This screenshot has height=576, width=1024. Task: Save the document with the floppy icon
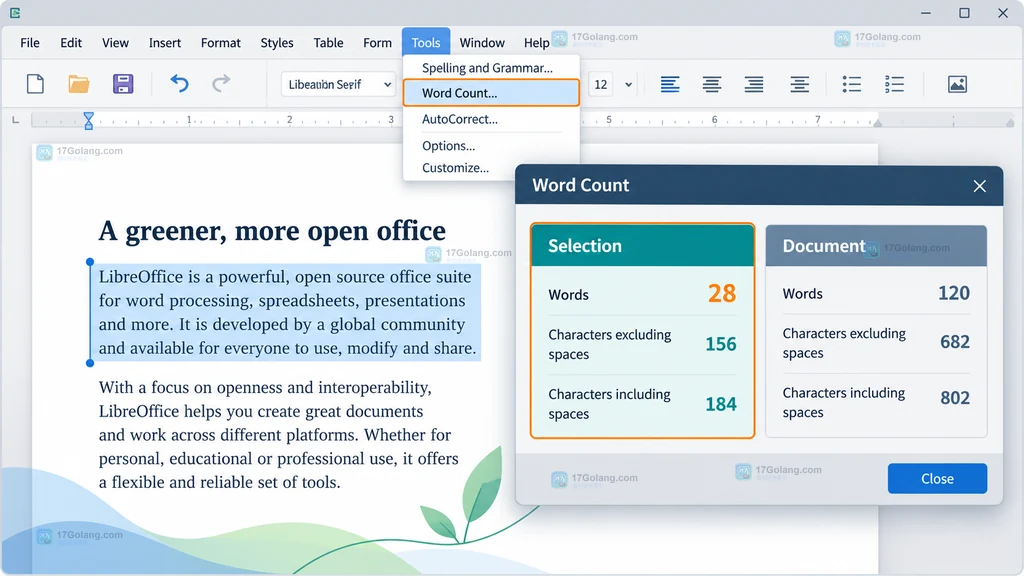point(123,84)
